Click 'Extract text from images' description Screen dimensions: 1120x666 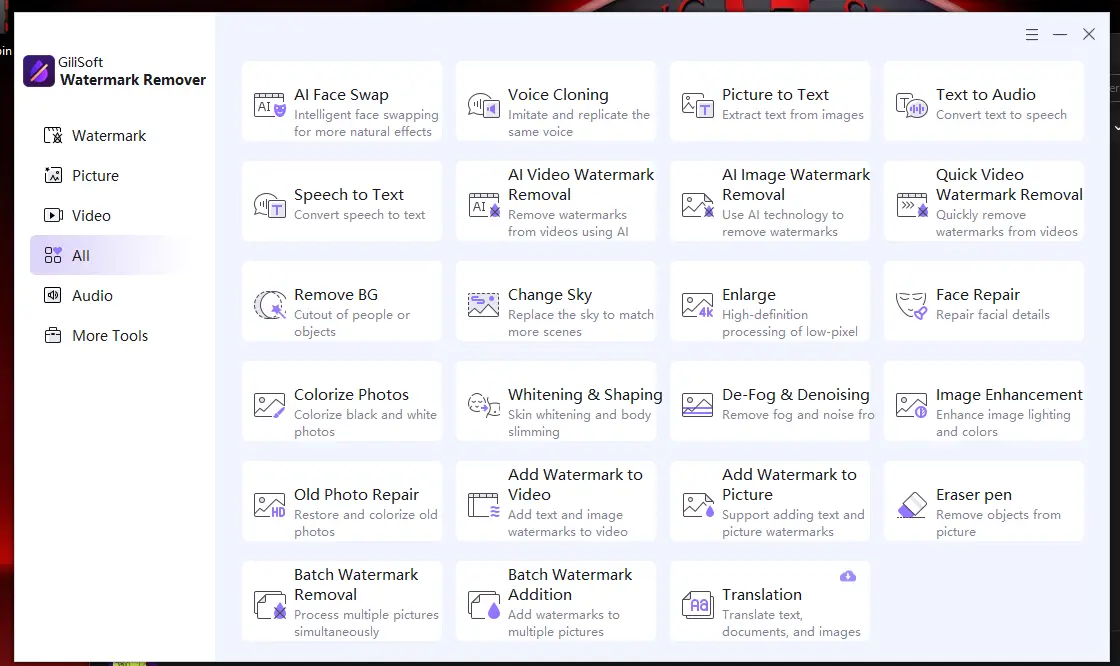[x=793, y=114]
